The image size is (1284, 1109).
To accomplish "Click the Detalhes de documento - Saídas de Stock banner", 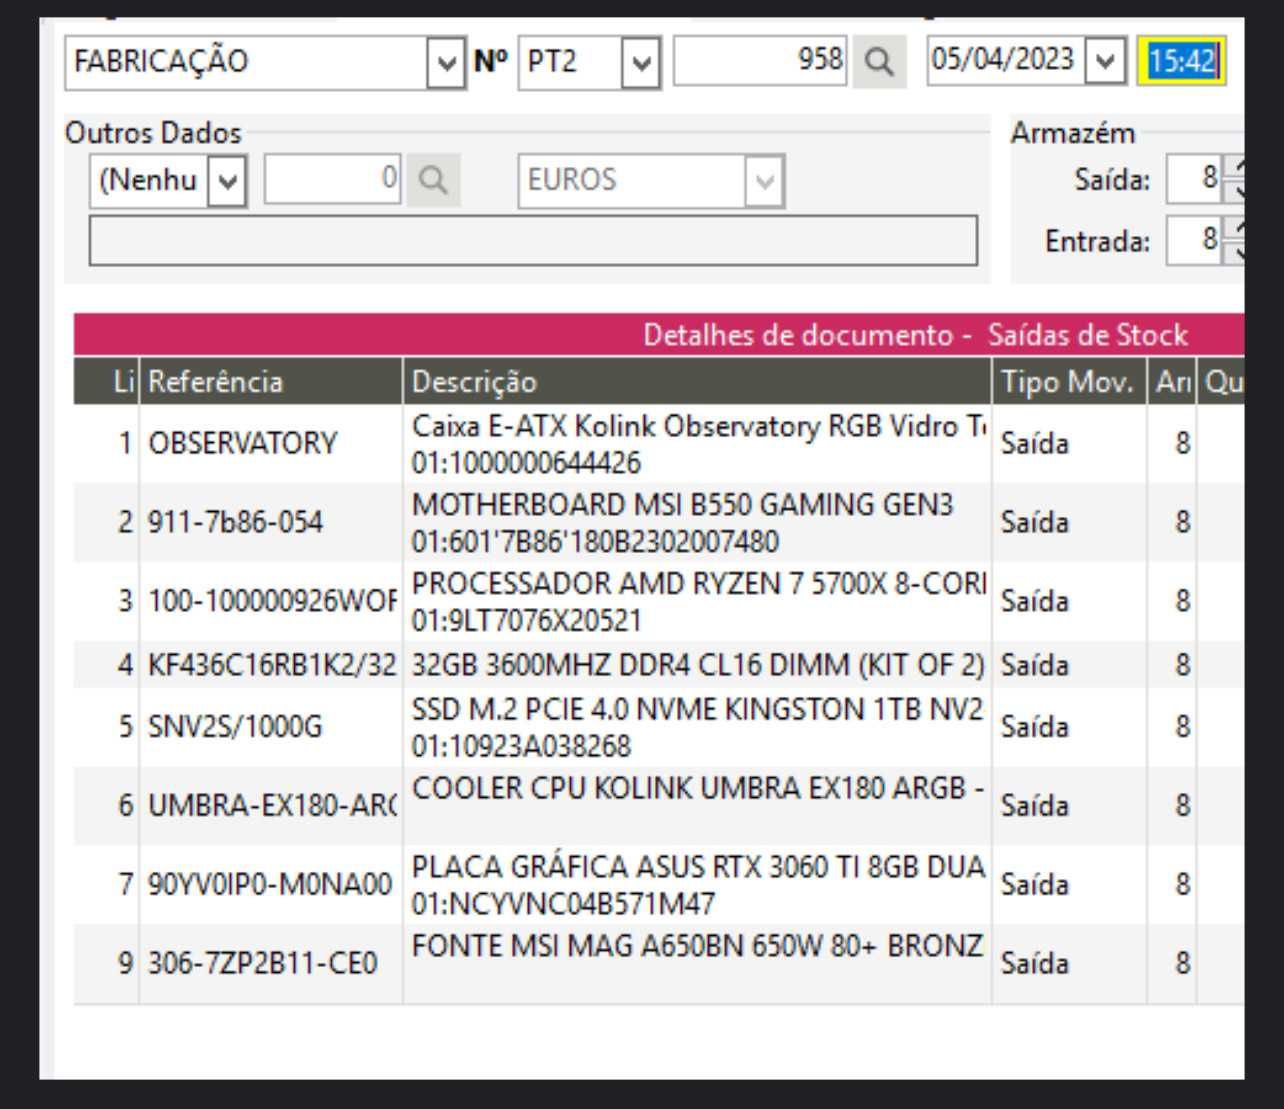I will click(x=659, y=335).
